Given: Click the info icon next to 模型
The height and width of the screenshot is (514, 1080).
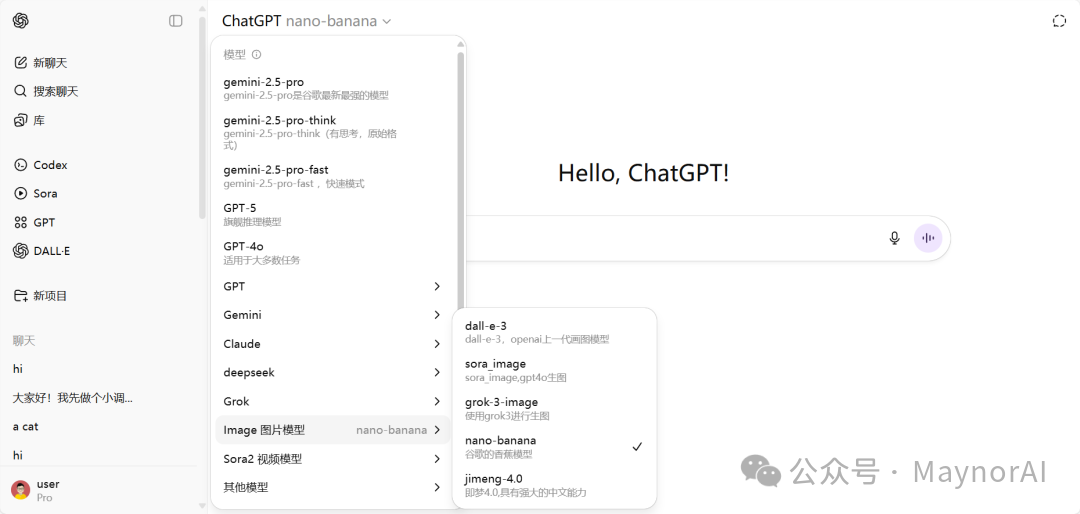Looking at the screenshot, I should 256,54.
